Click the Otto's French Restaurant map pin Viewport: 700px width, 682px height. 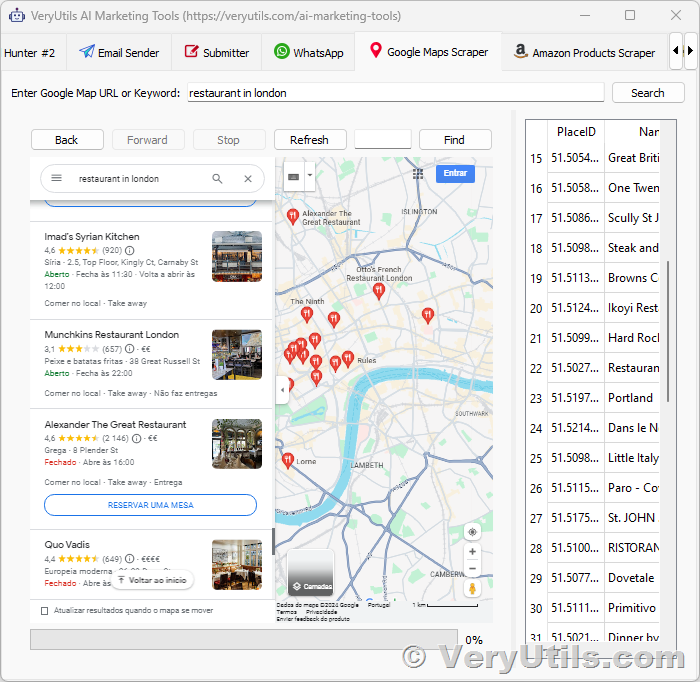[x=379, y=291]
